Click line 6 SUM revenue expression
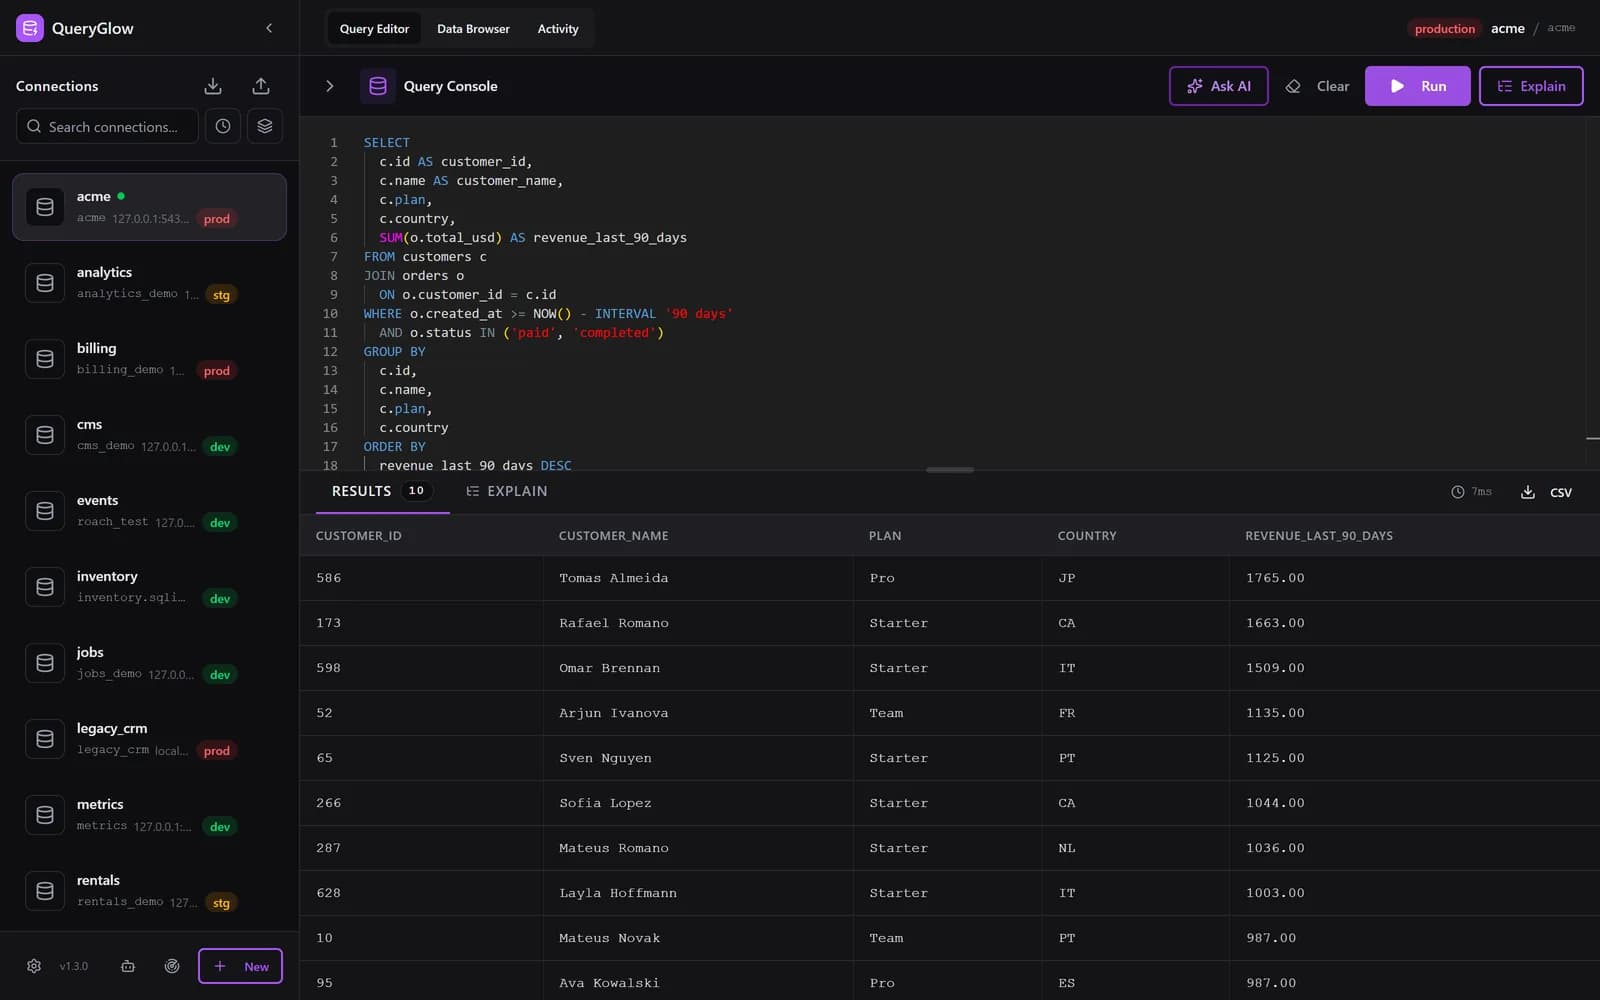The image size is (1600, 1000). (533, 238)
